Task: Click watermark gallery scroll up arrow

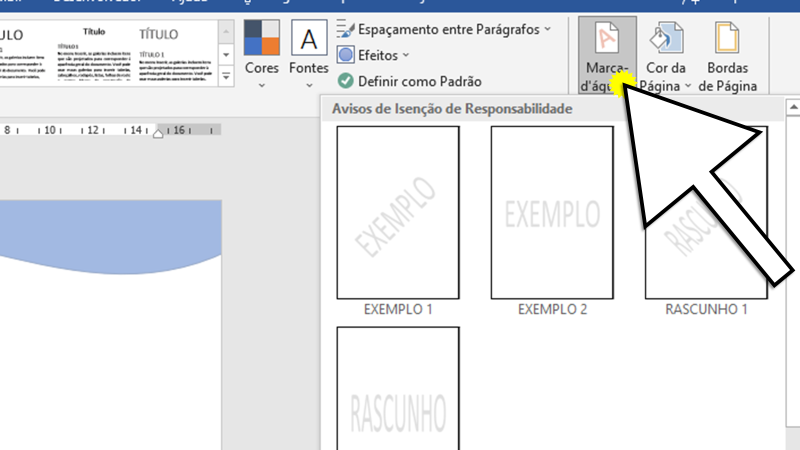Action: tap(793, 107)
